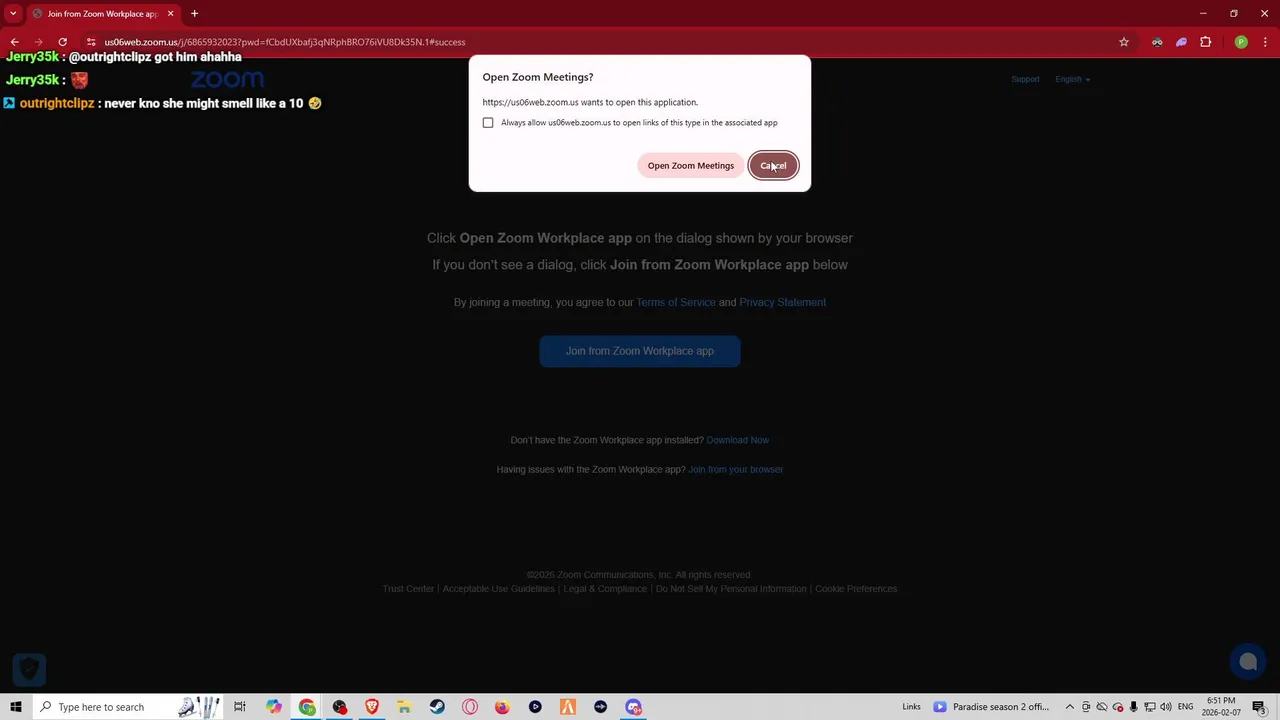Image resolution: width=1280 pixels, height=720 pixels.
Task: Switch to Chrome in the taskbar
Action: [x=307, y=707]
